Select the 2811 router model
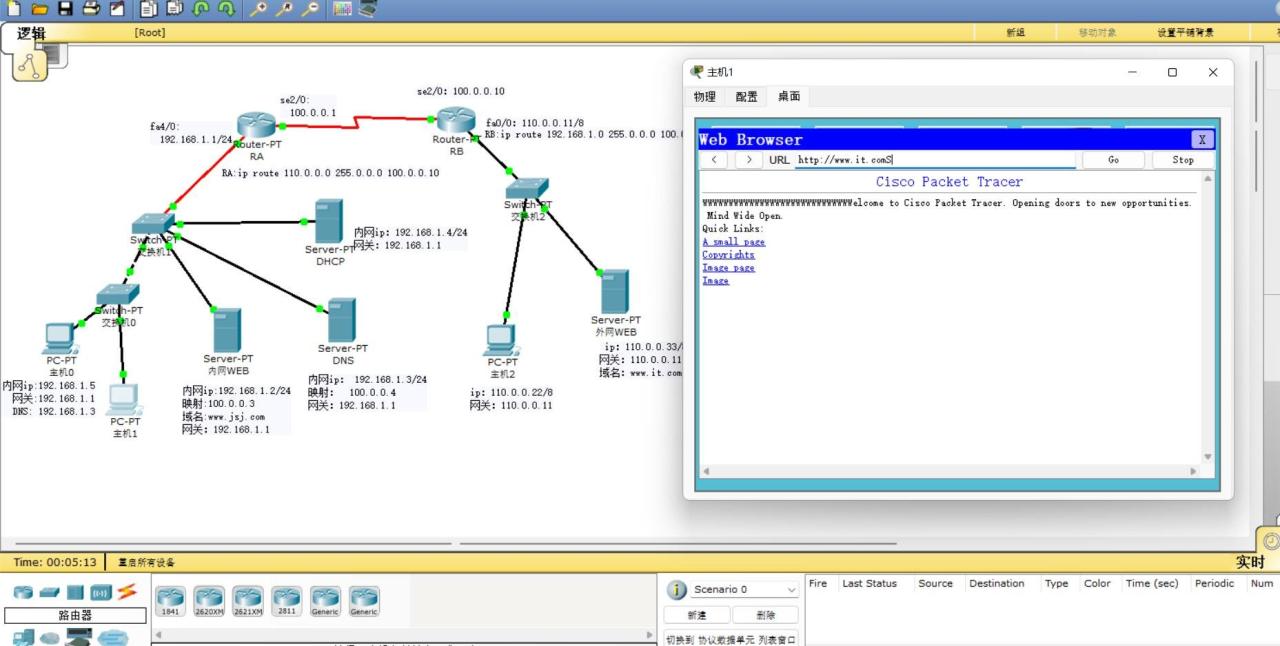 (286, 599)
